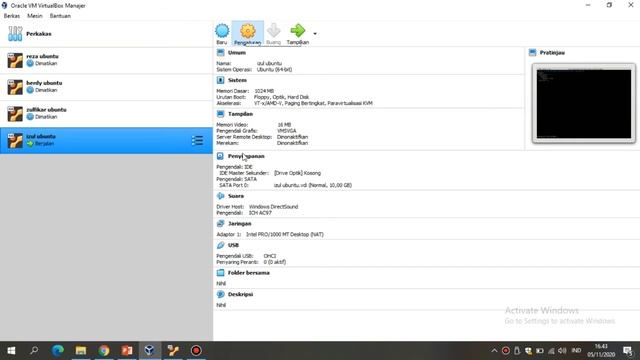Click the VM preview thumbnail
Image resolution: width=640 pixels, height=360 pixels.
click(x=584, y=104)
